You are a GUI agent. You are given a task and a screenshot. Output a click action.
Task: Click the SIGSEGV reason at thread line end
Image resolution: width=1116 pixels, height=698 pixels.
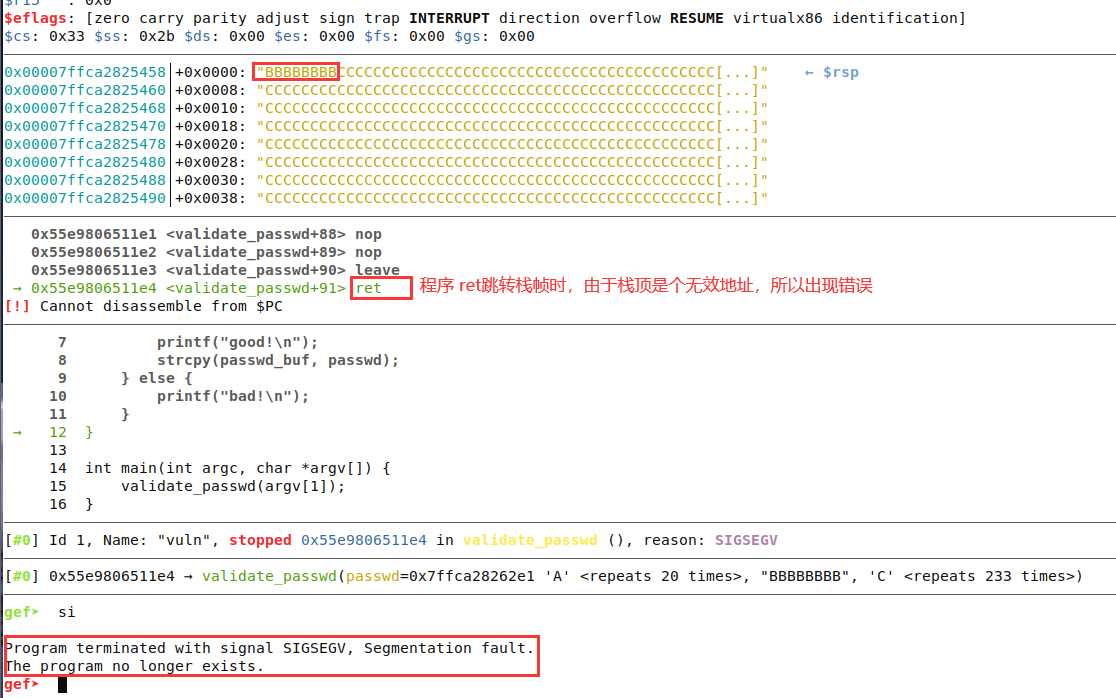pyautogui.click(x=746, y=541)
